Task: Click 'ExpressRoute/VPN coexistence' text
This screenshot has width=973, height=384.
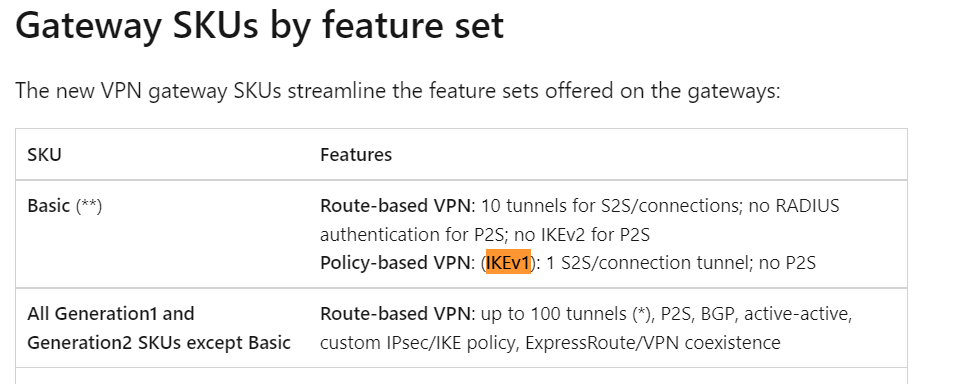Action: click(x=653, y=342)
